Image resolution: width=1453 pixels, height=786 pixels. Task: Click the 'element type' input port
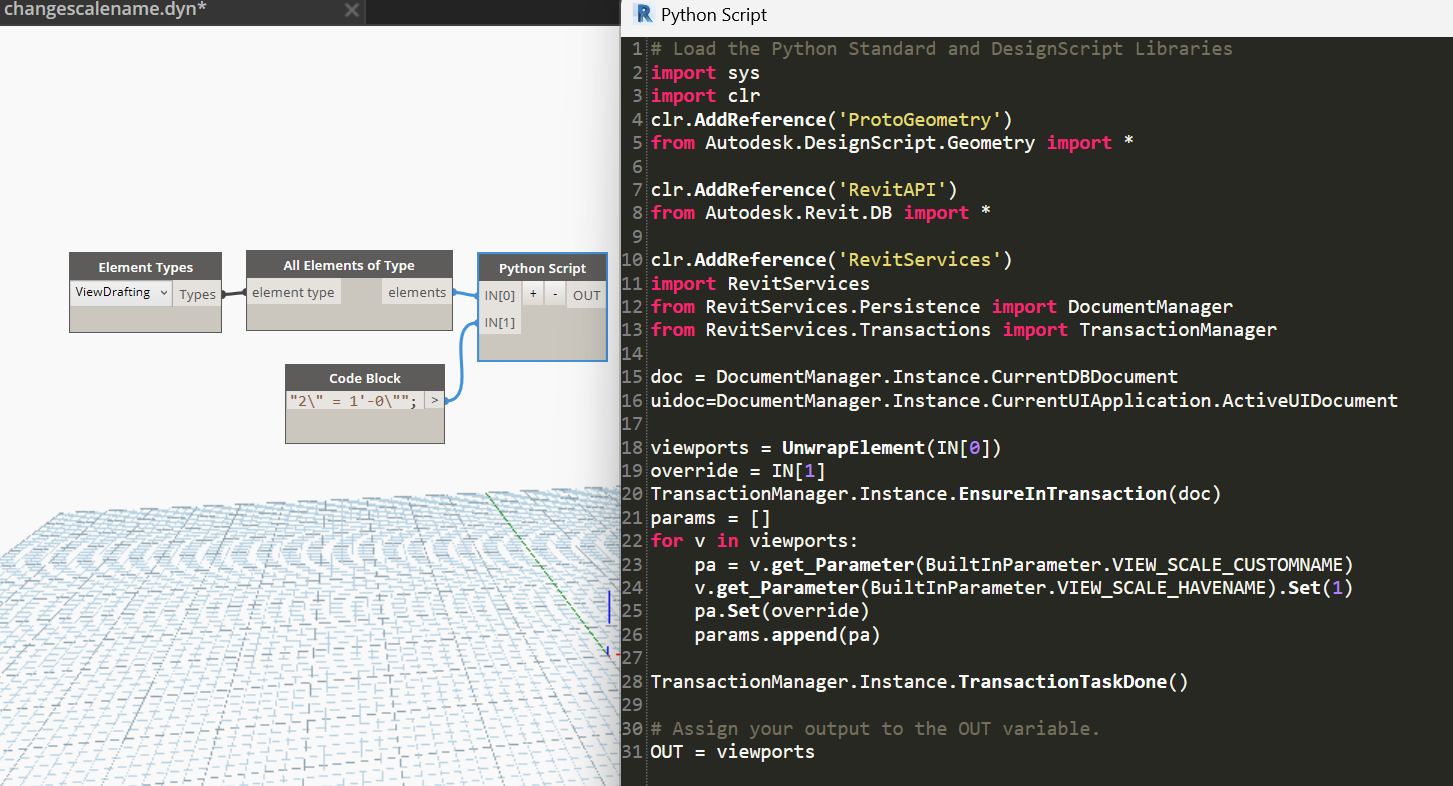(x=293, y=292)
